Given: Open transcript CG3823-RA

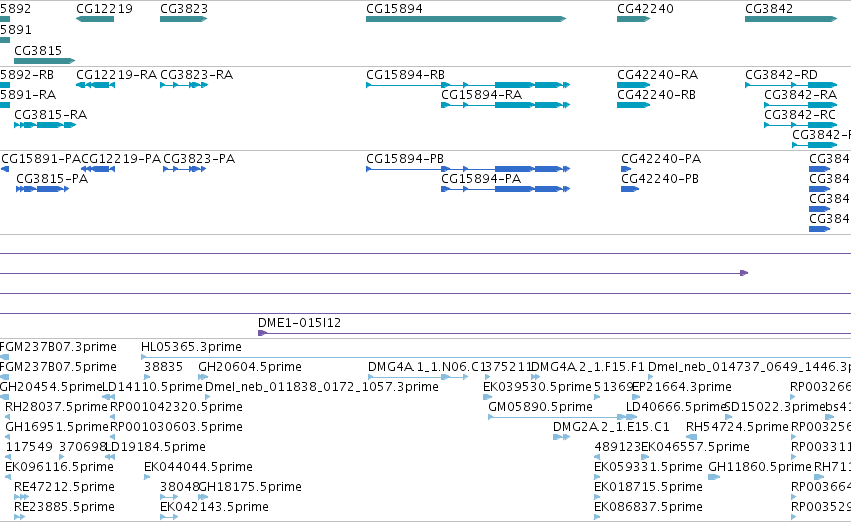Looking at the screenshot, I should [196, 75].
